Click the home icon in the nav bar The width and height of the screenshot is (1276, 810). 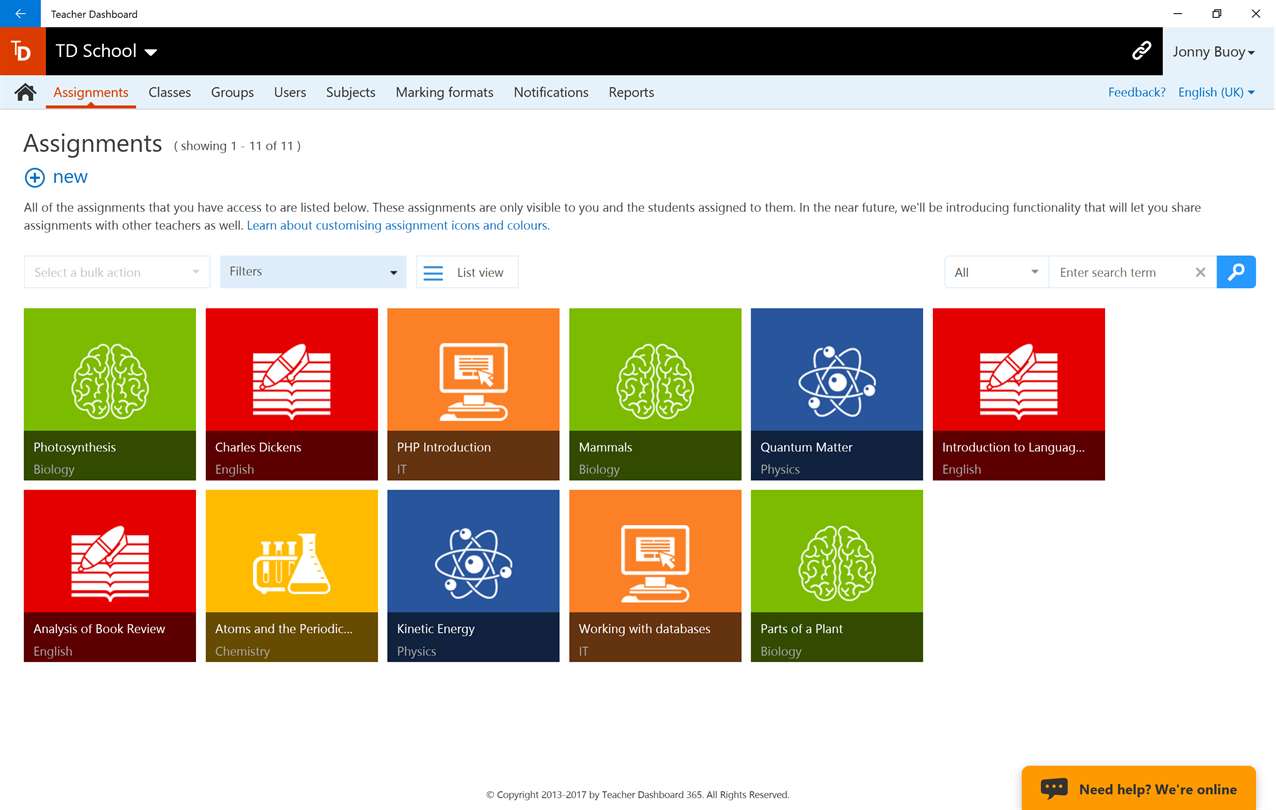pos(26,92)
